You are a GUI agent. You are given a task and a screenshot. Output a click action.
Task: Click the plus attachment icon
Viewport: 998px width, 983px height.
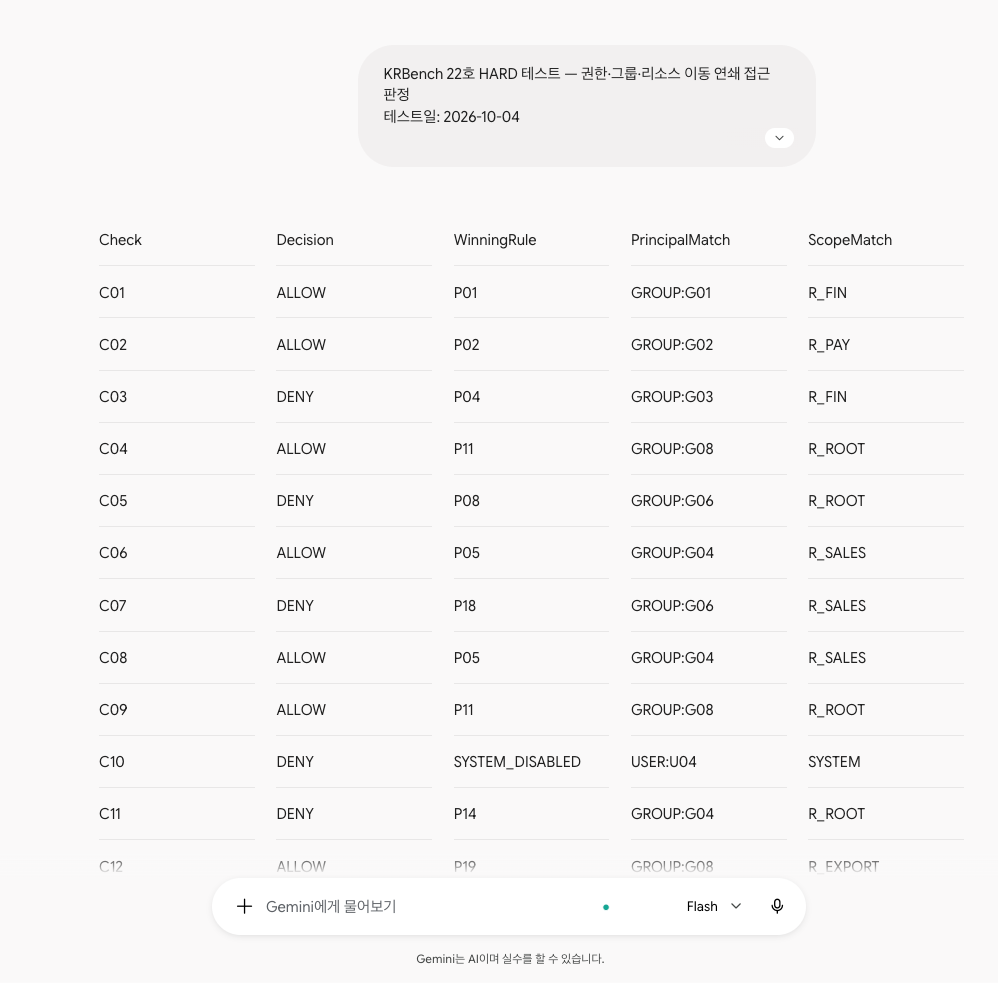pos(244,906)
